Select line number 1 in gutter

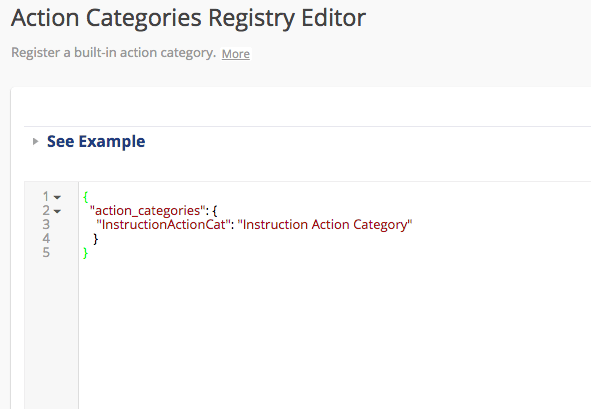(46, 196)
